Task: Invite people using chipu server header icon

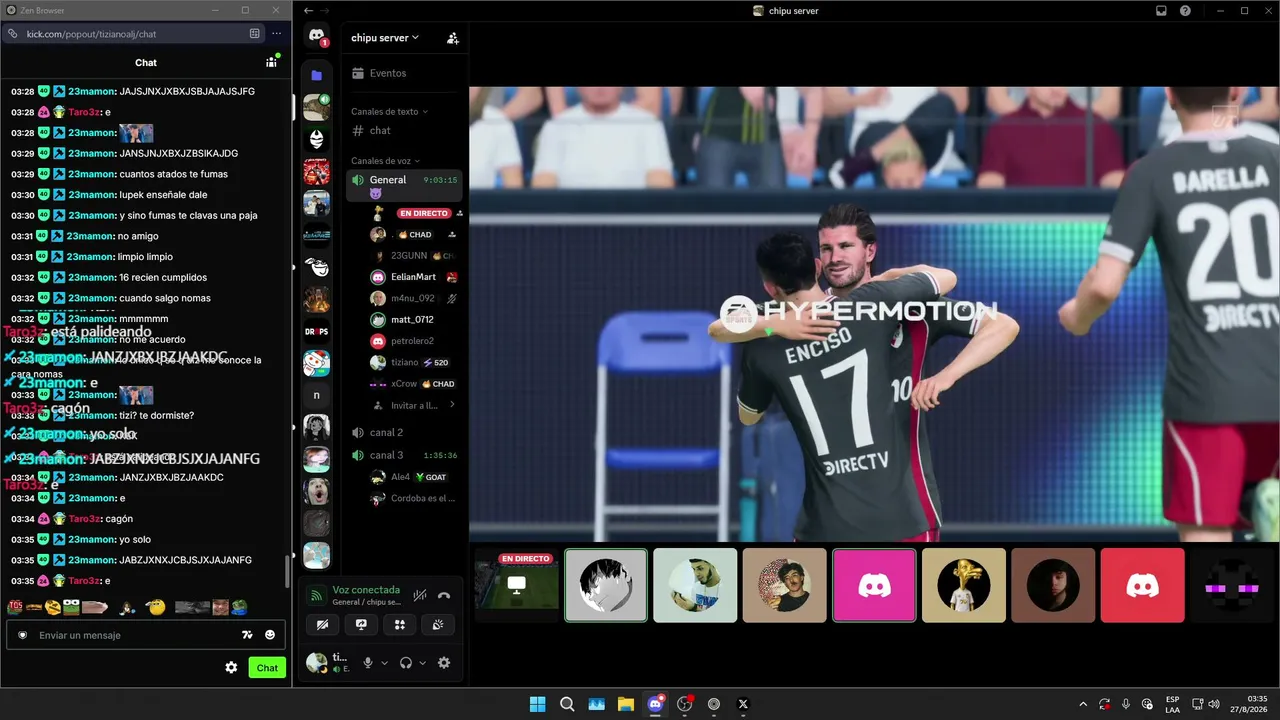Action: pos(453,38)
